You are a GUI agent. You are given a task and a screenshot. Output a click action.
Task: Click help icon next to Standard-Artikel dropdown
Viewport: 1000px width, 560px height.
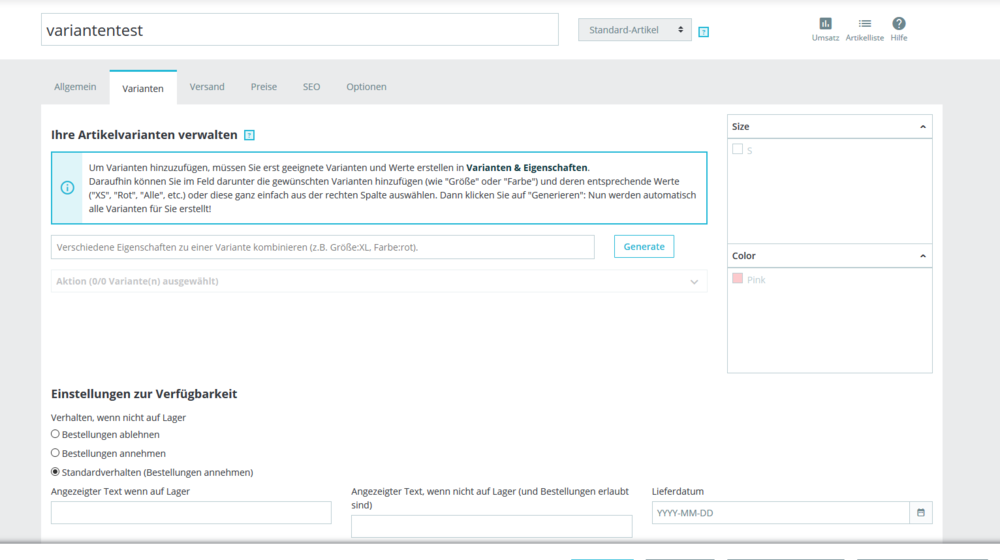point(703,32)
